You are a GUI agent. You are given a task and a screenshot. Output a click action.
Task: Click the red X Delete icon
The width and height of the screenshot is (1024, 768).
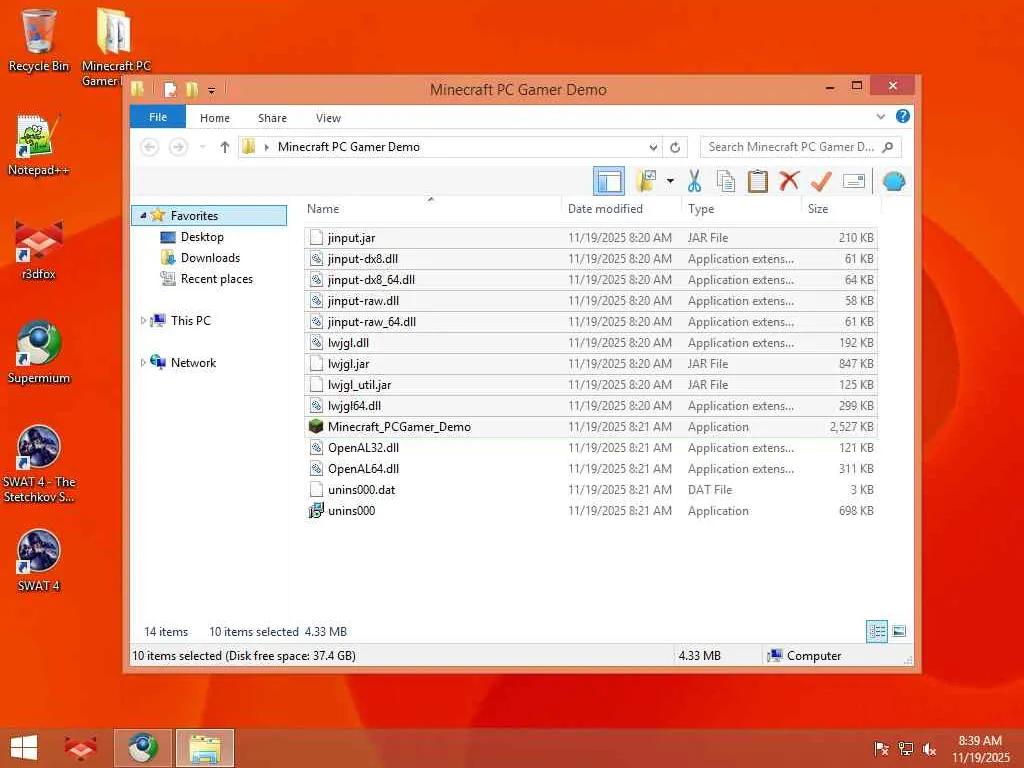click(790, 181)
